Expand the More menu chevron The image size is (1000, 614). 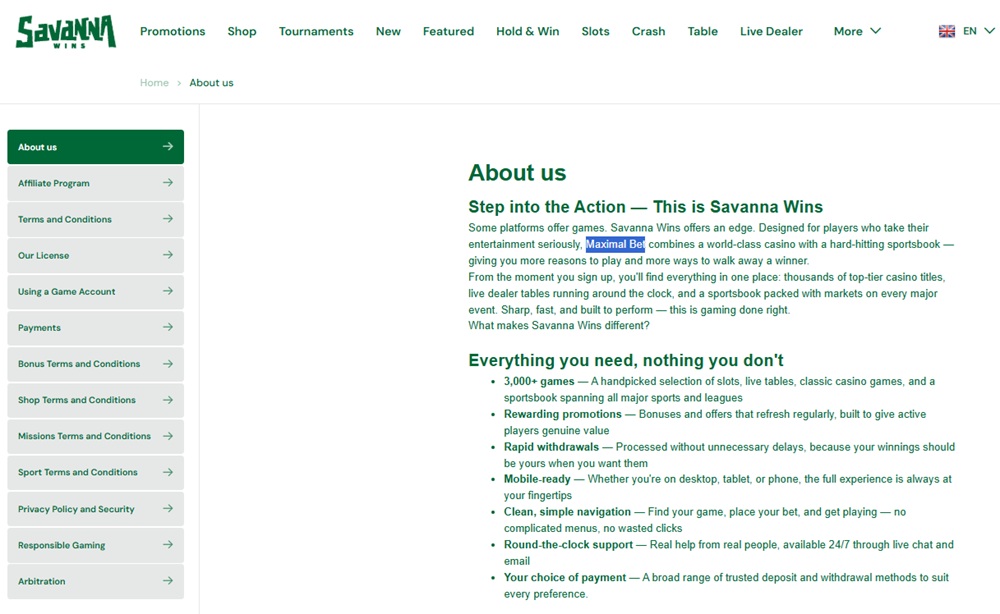pos(876,31)
